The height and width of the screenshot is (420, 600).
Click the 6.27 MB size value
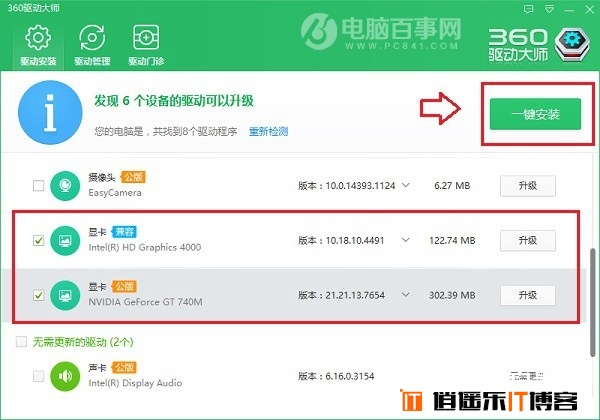pos(452,186)
